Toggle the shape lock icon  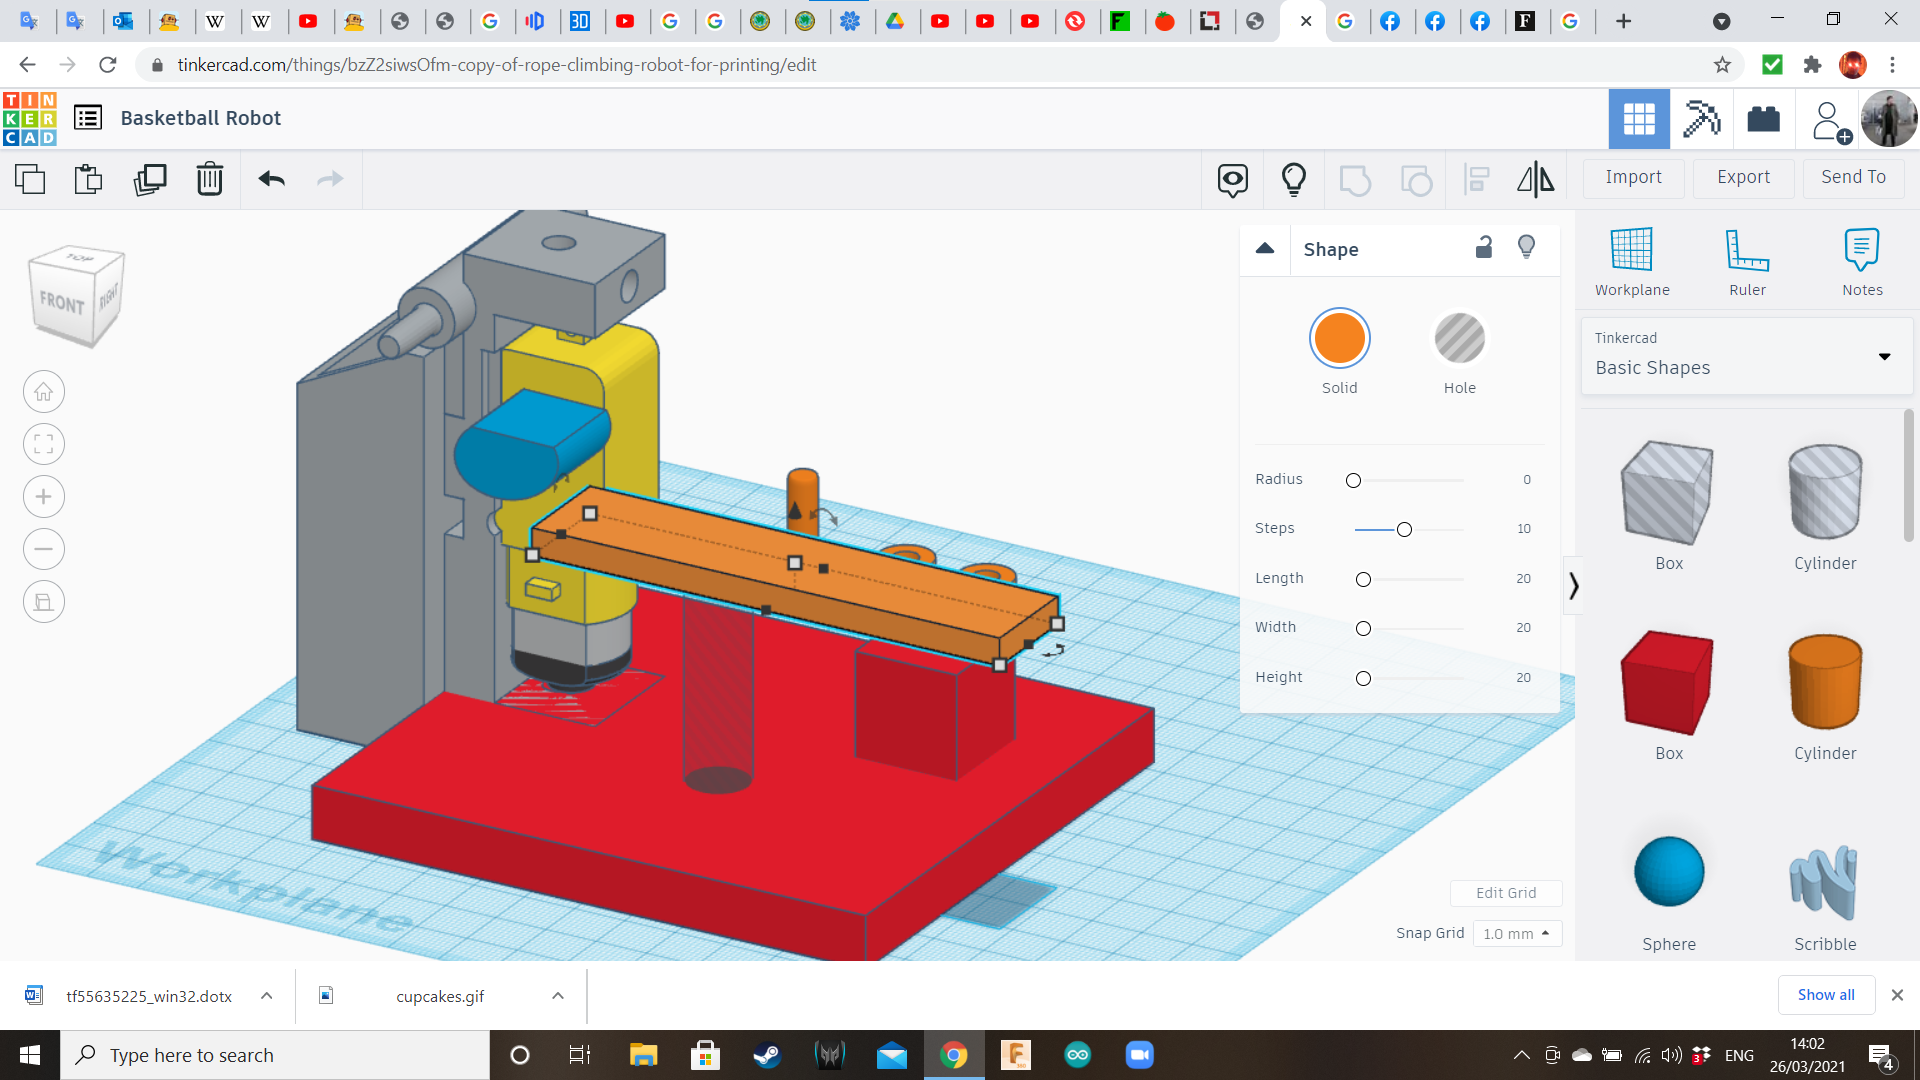click(x=1484, y=248)
